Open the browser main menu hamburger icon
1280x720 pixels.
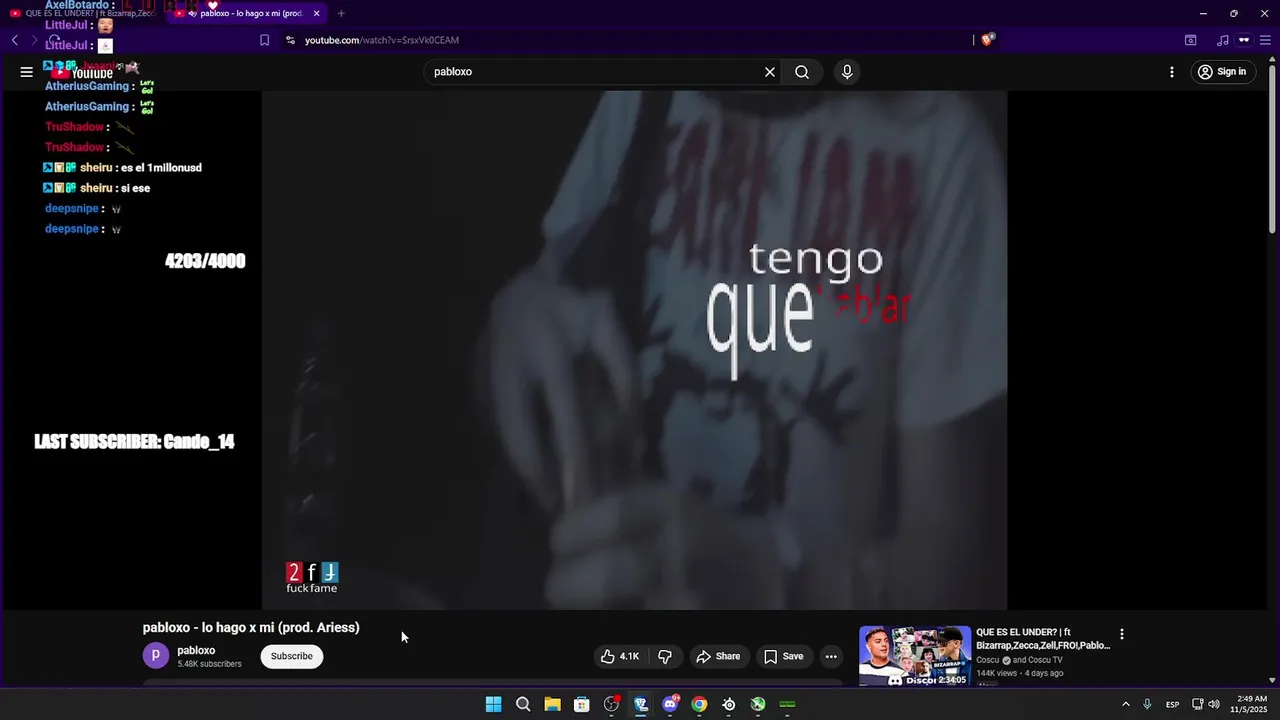pos(1265,40)
